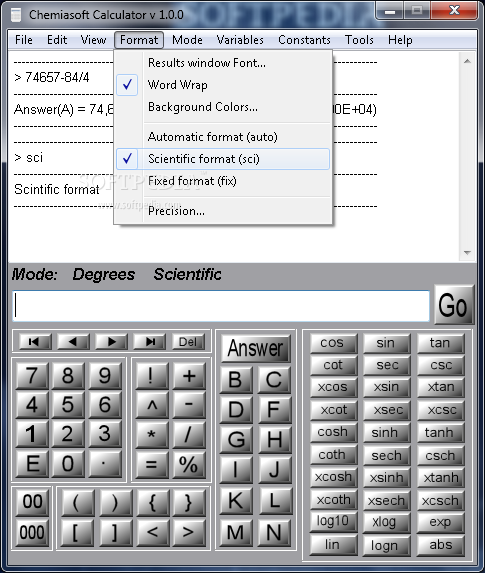
Task: Toggle Word Wrap in Format menu
Action: pos(223,85)
